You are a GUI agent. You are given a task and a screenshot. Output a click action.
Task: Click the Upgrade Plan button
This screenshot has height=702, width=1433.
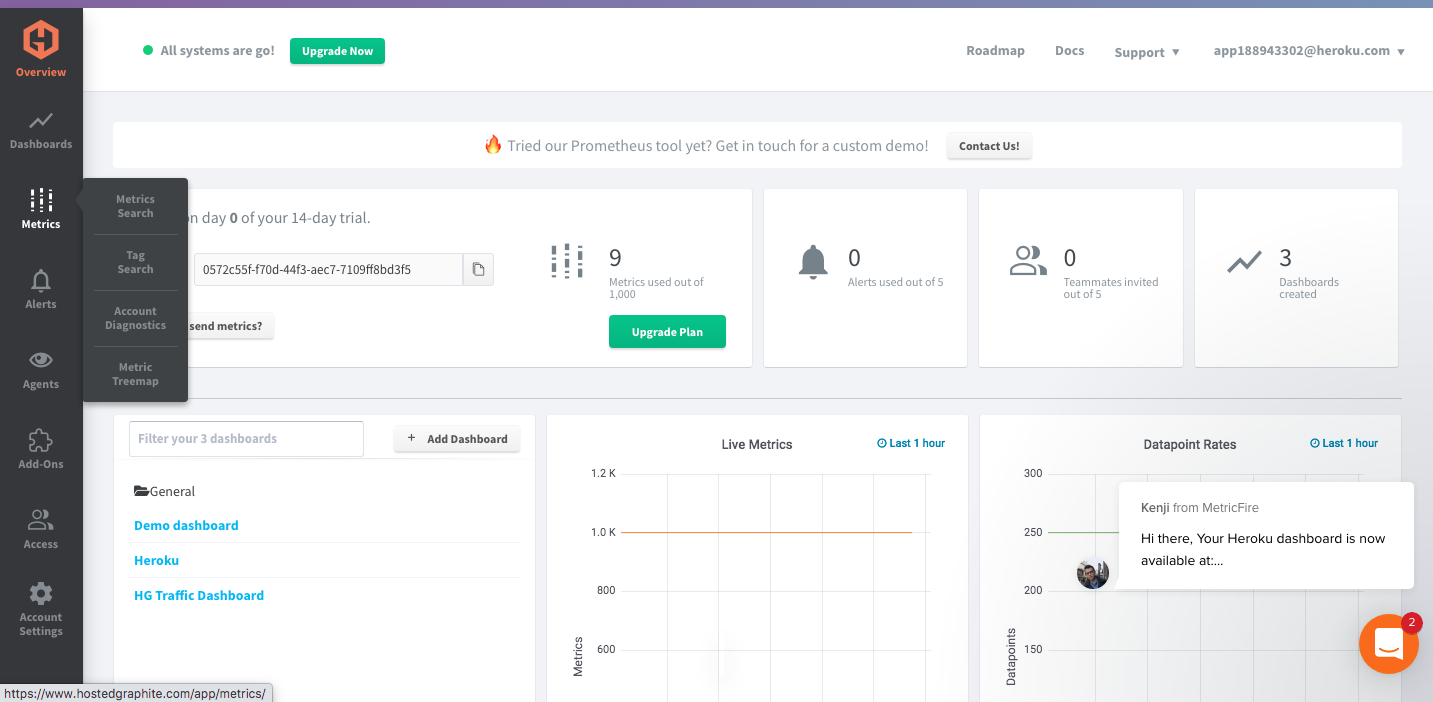click(667, 332)
